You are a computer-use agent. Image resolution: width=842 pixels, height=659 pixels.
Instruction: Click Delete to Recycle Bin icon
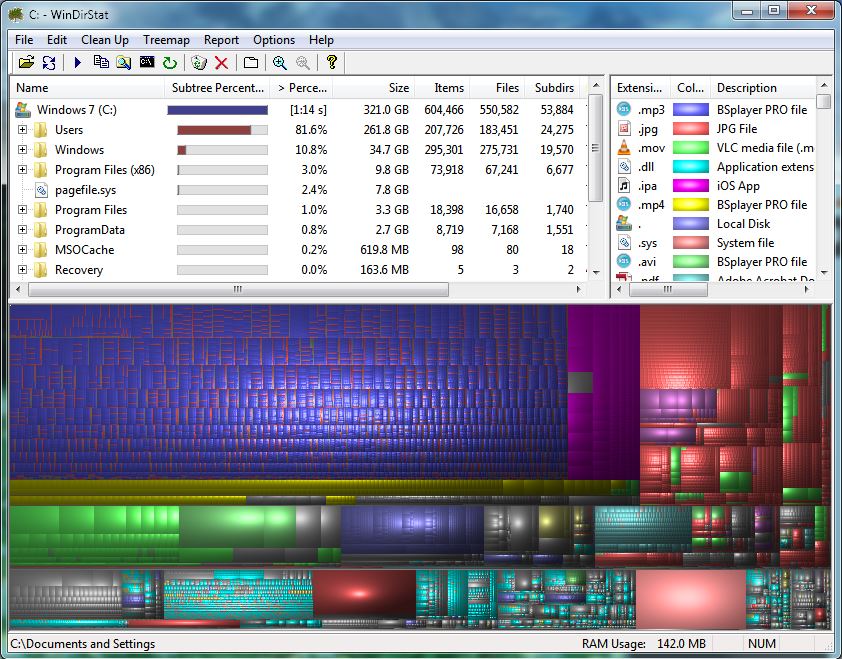199,63
